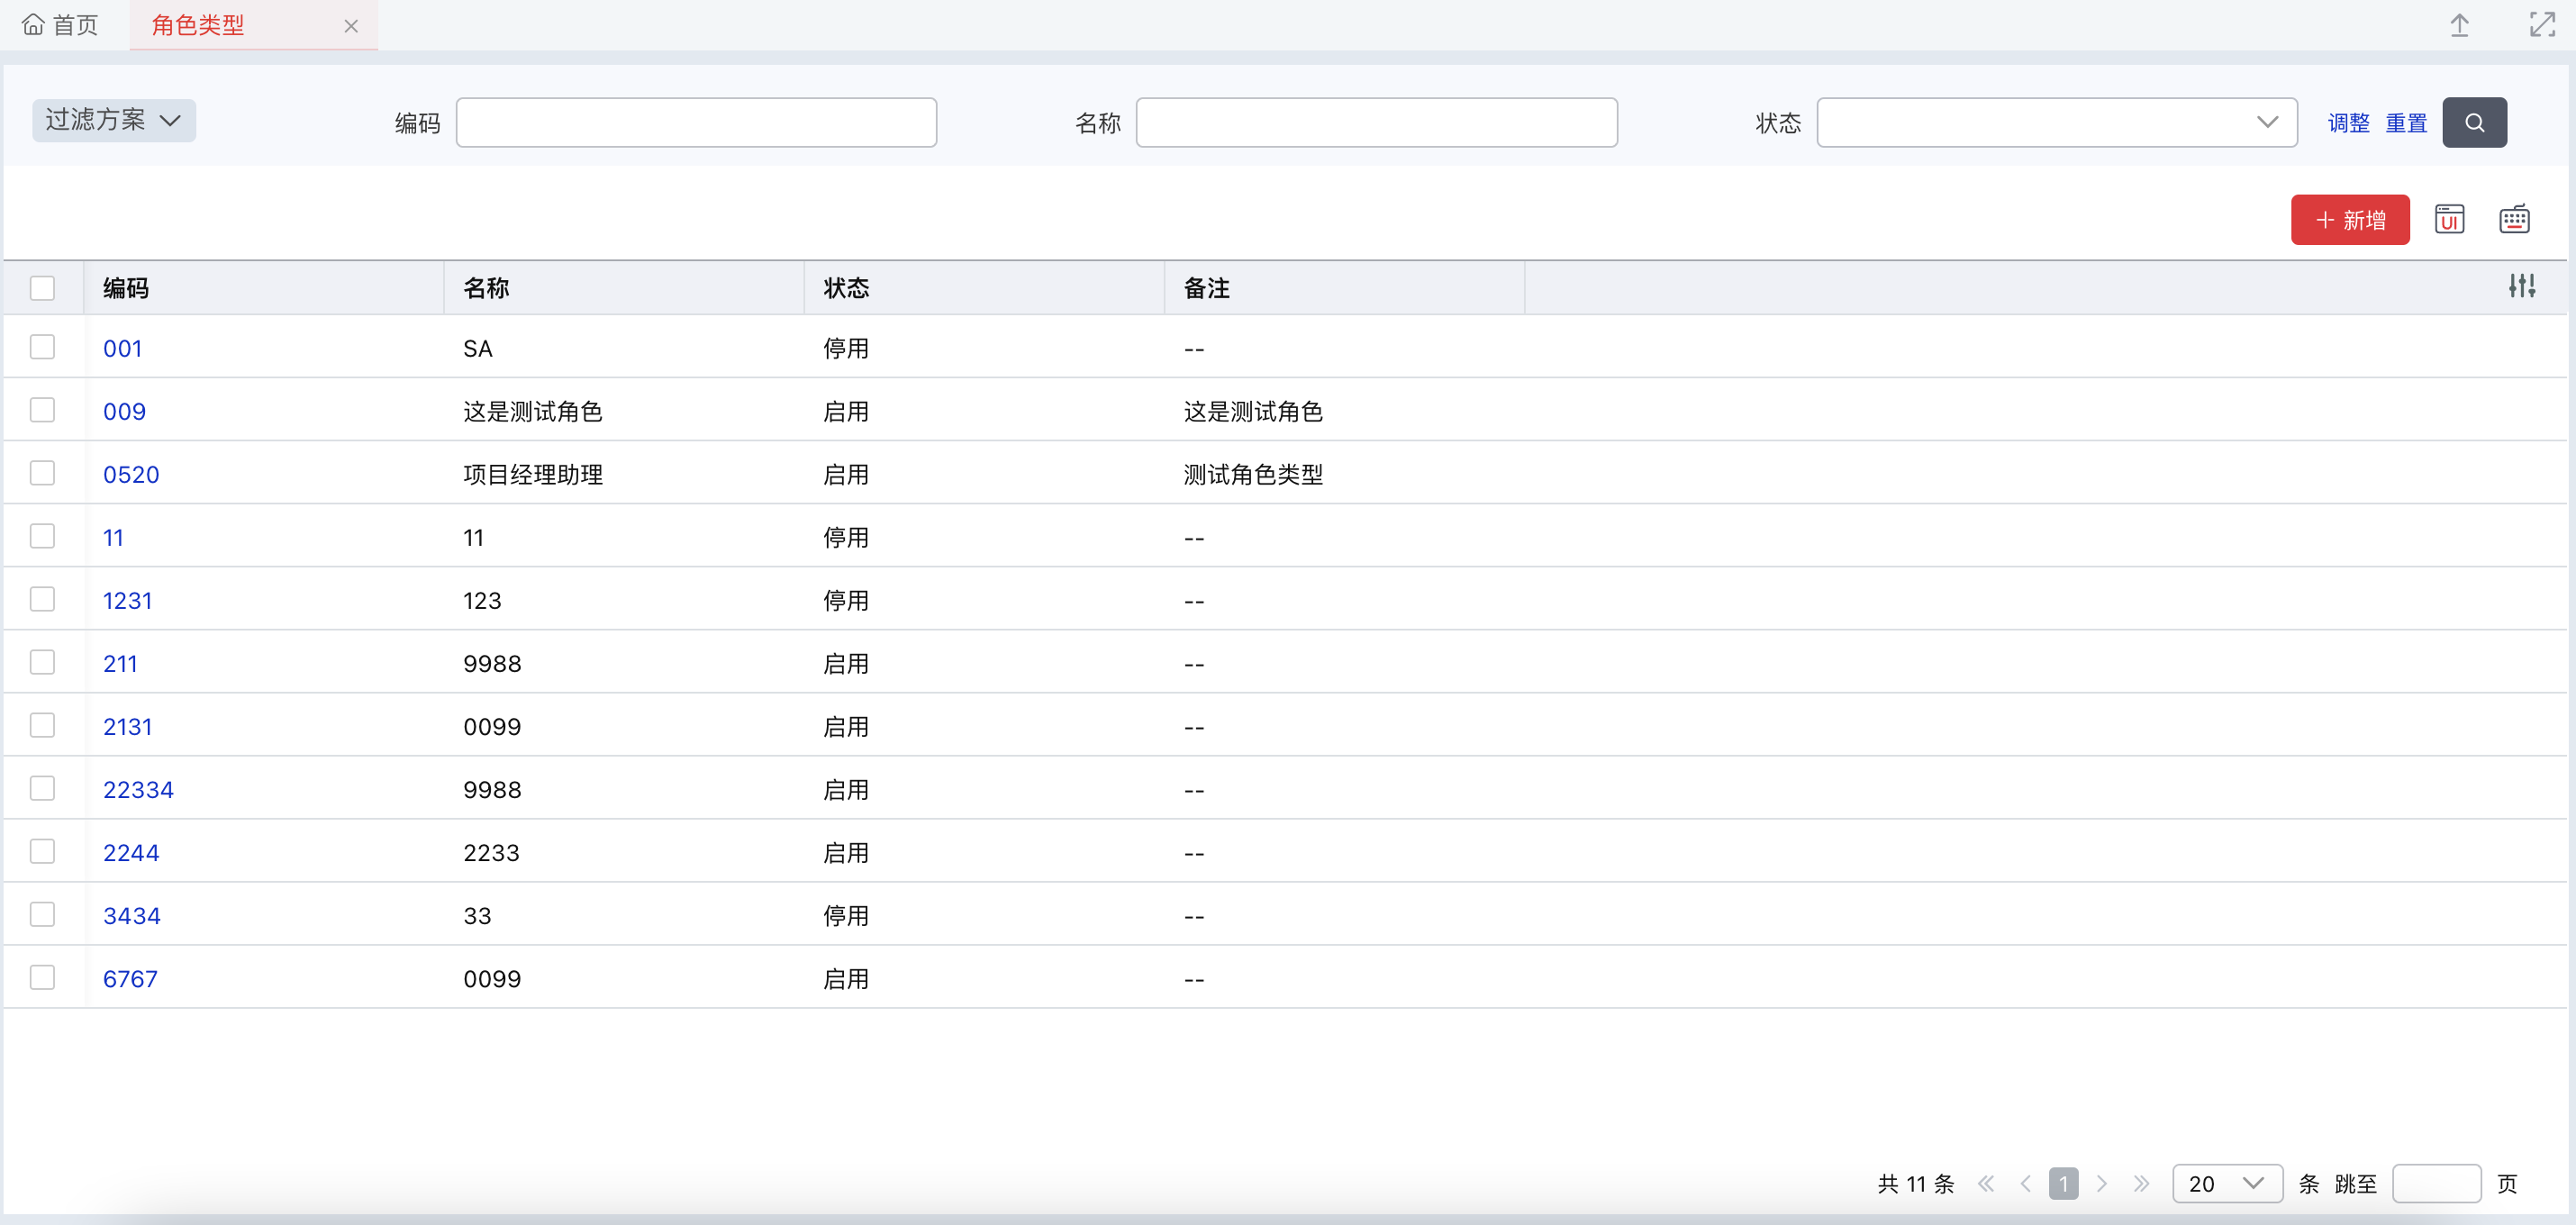Open the 009 code link
Screen dimensions: 2576x1225
(124, 412)
